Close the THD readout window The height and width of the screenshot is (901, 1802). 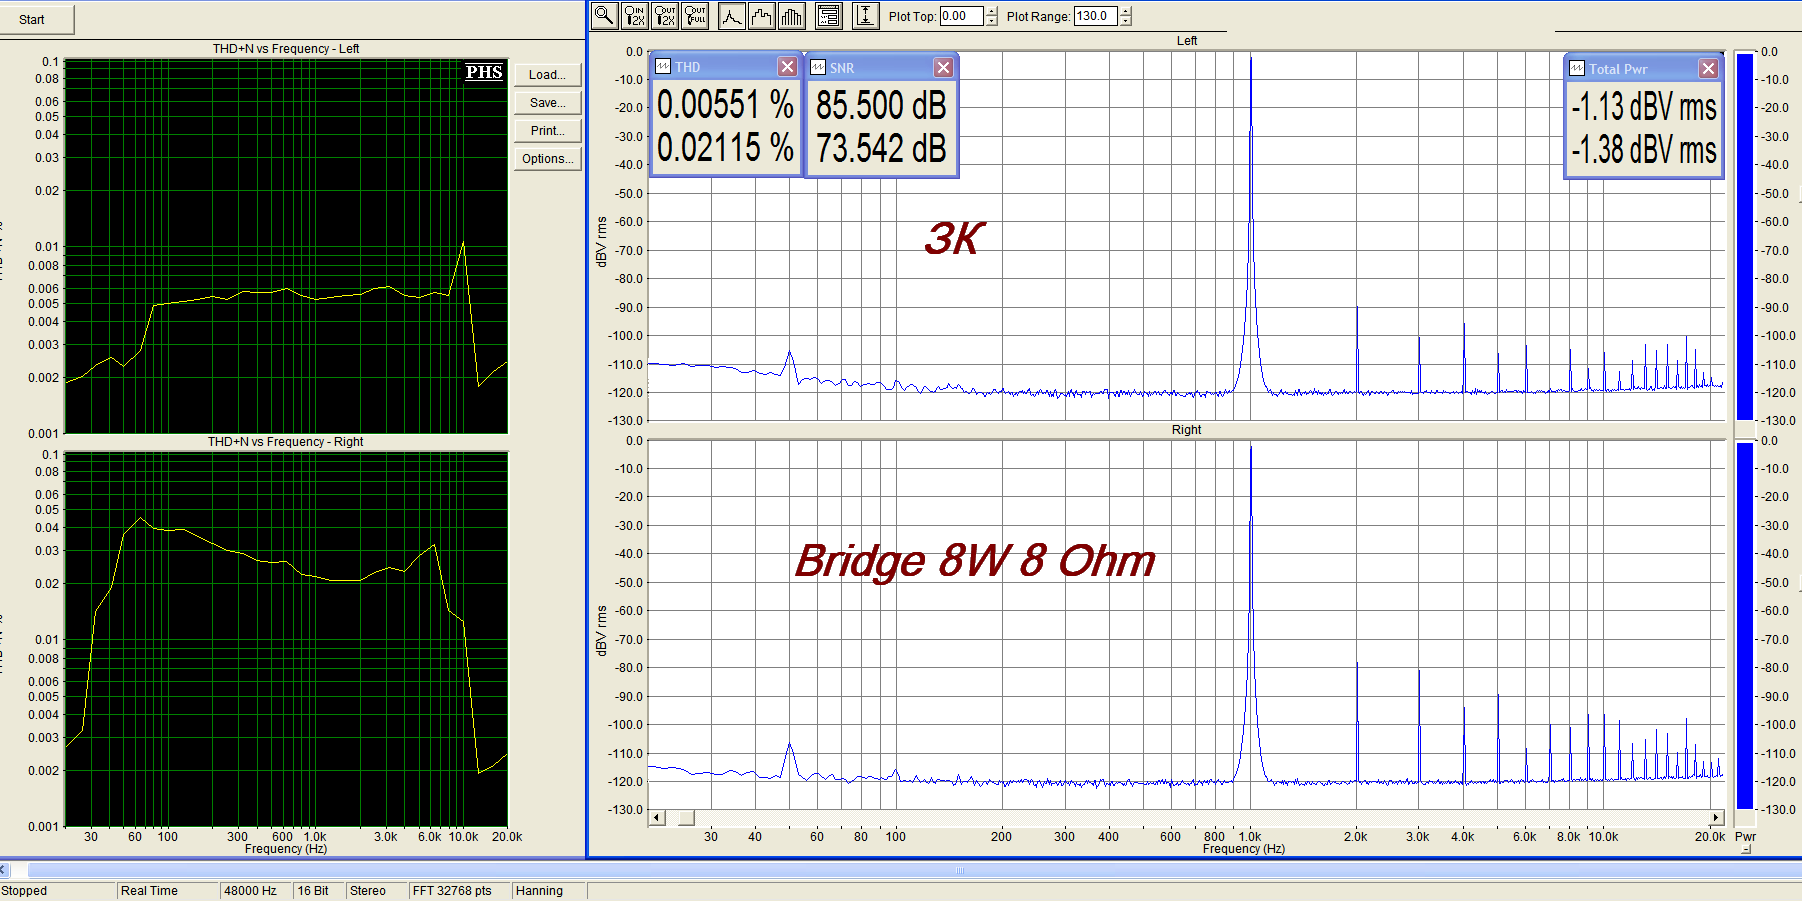pyautogui.click(x=787, y=67)
